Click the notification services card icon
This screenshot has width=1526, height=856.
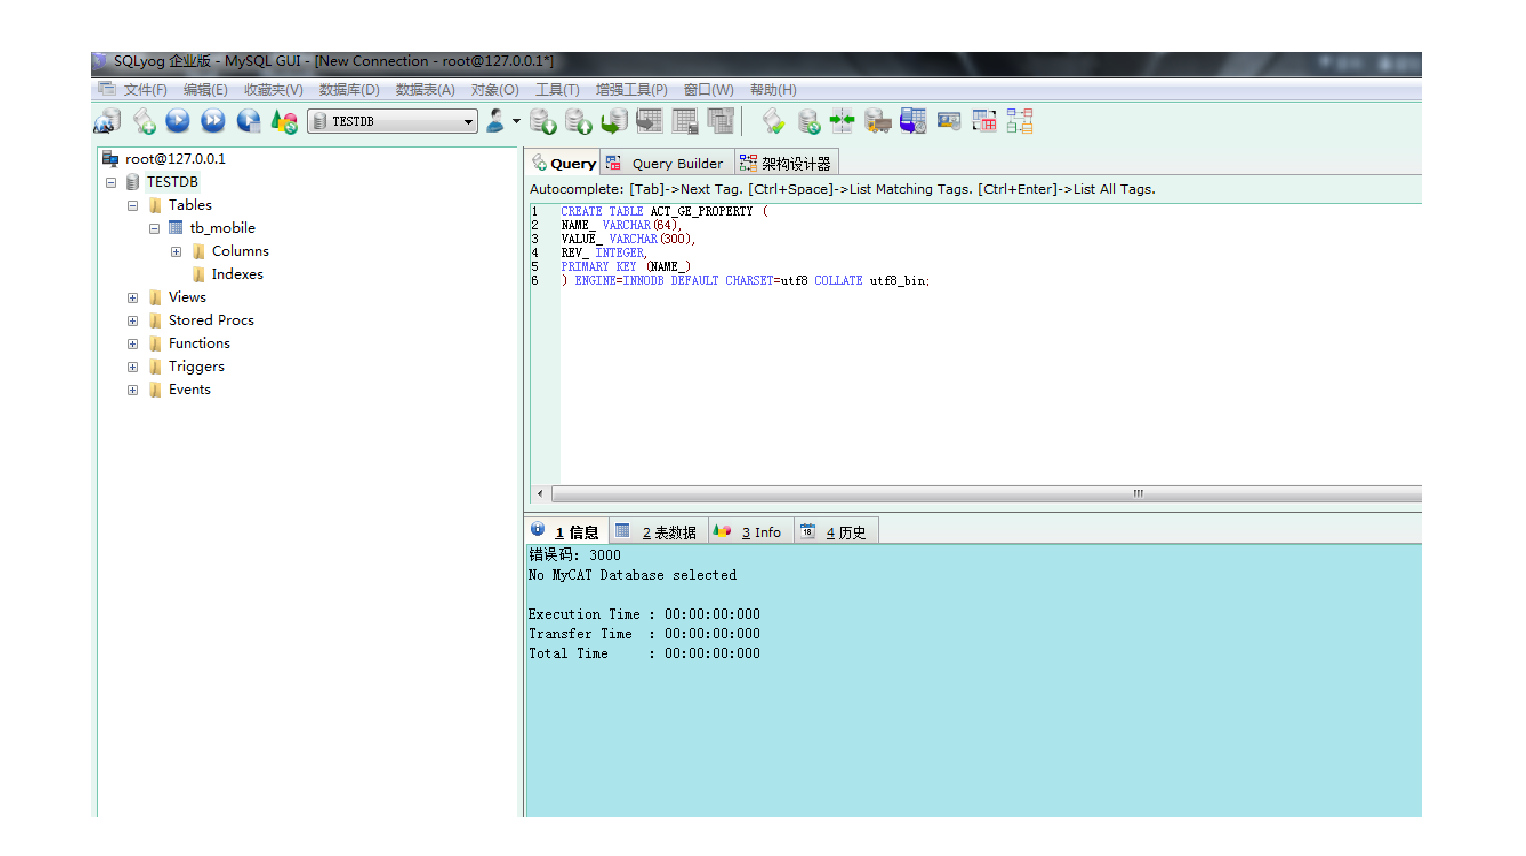click(949, 121)
